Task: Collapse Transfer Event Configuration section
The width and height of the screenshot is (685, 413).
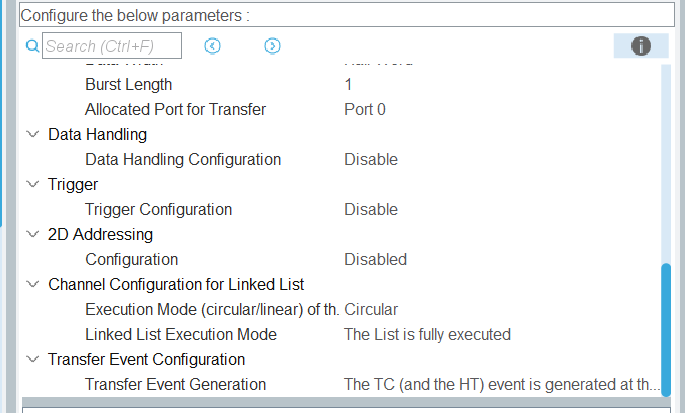Action: (33, 359)
